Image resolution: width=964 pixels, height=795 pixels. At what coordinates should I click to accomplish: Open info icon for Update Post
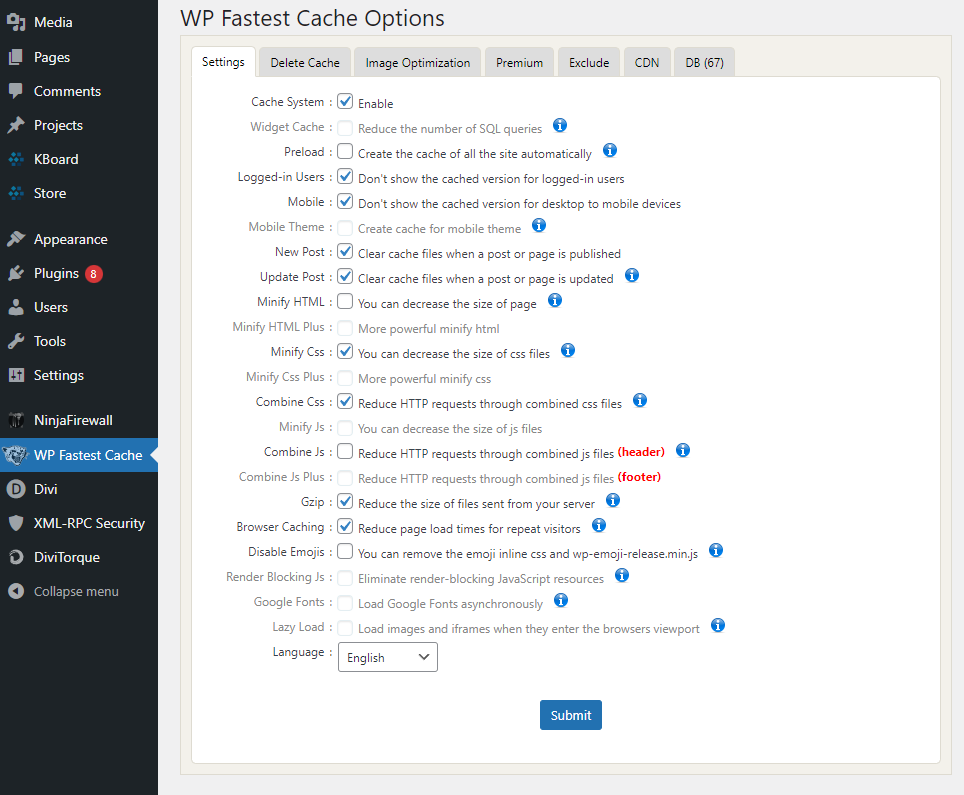coord(631,275)
